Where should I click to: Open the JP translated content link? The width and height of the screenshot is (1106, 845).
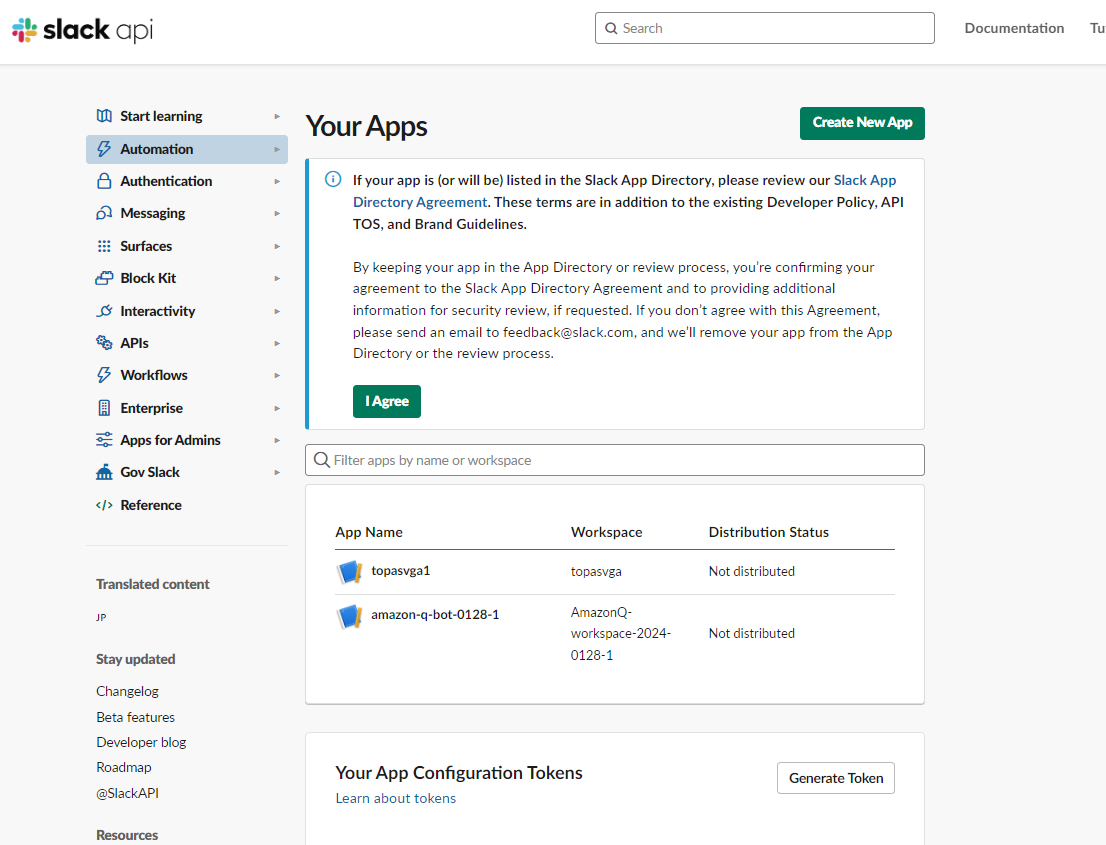click(x=101, y=617)
